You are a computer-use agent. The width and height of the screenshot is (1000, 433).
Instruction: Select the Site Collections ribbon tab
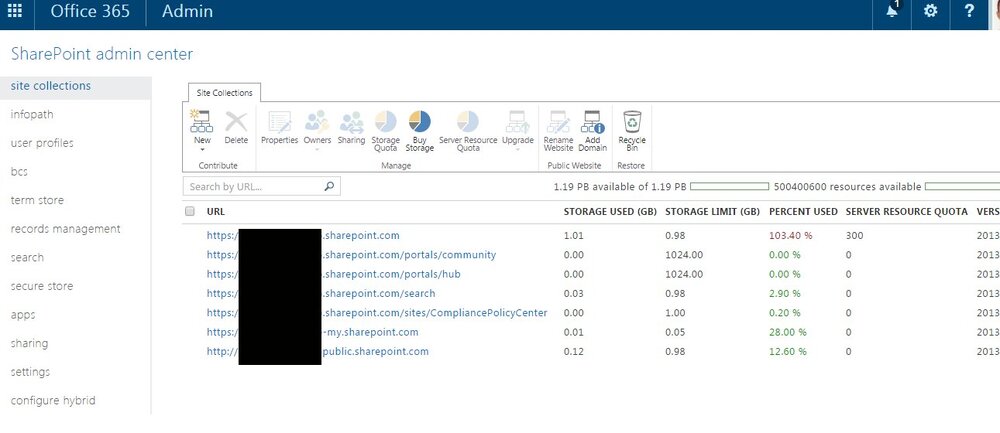pyautogui.click(x=224, y=92)
